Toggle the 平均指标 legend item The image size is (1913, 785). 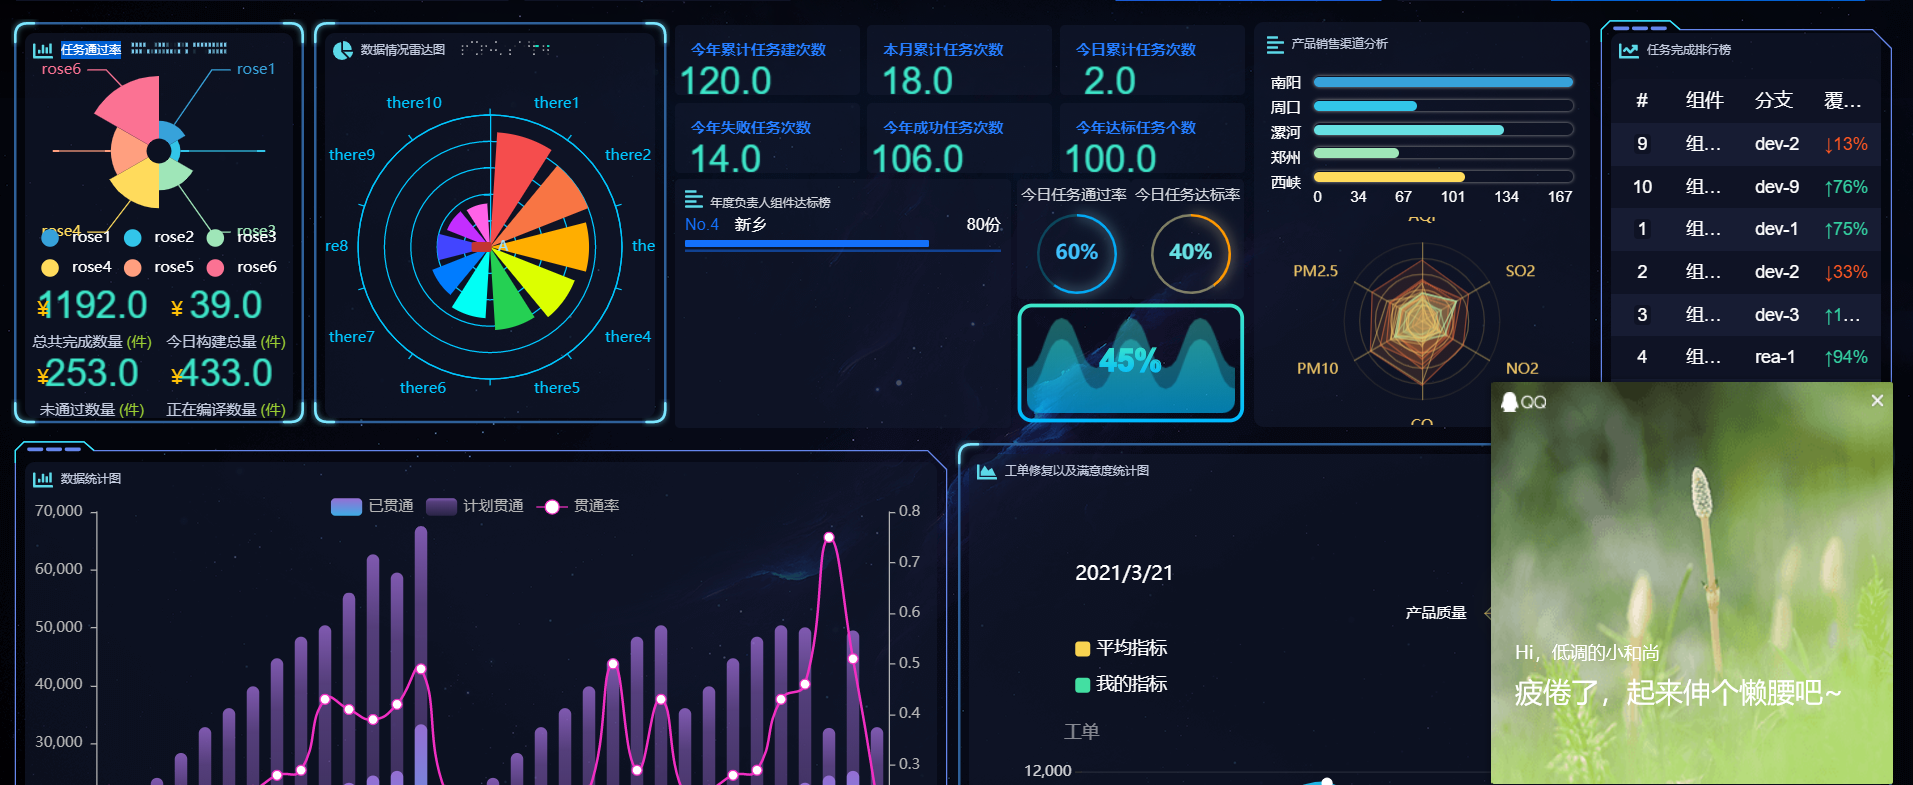pos(1121,648)
